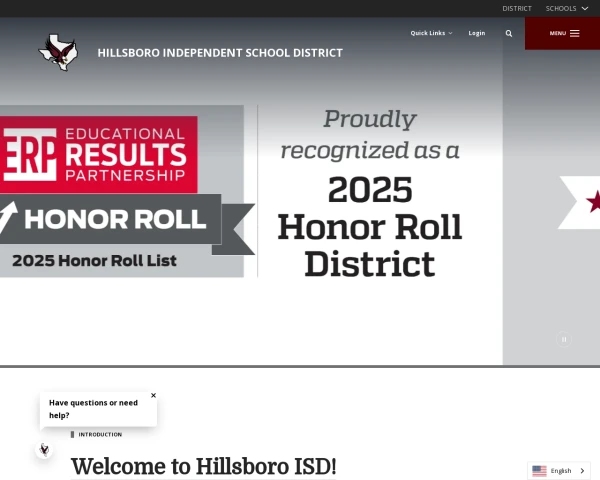The height and width of the screenshot is (480, 600).
Task: Open the MENU button label
Action: (558, 33)
